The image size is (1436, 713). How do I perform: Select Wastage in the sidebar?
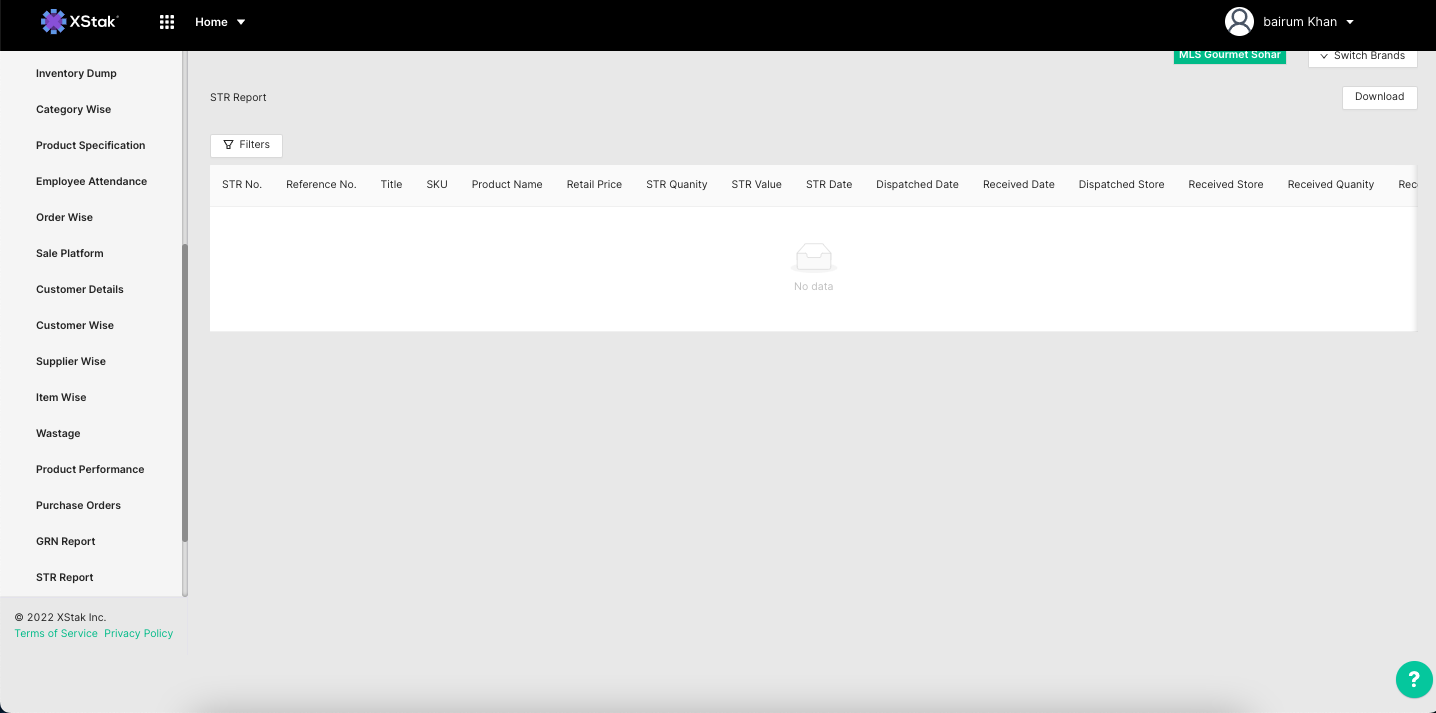tap(58, 433)
